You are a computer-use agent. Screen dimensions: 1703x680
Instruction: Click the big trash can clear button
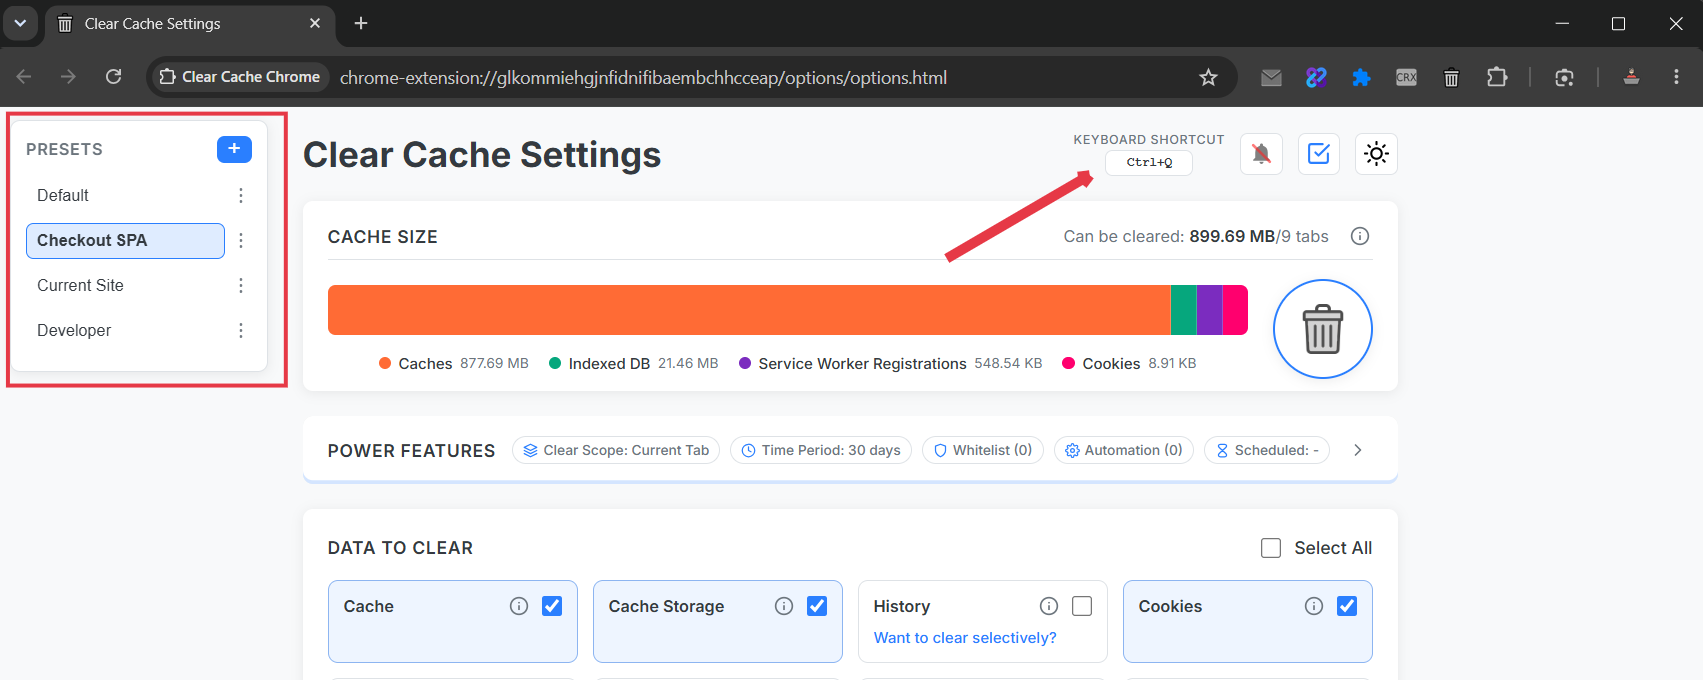coord(1323,329)
